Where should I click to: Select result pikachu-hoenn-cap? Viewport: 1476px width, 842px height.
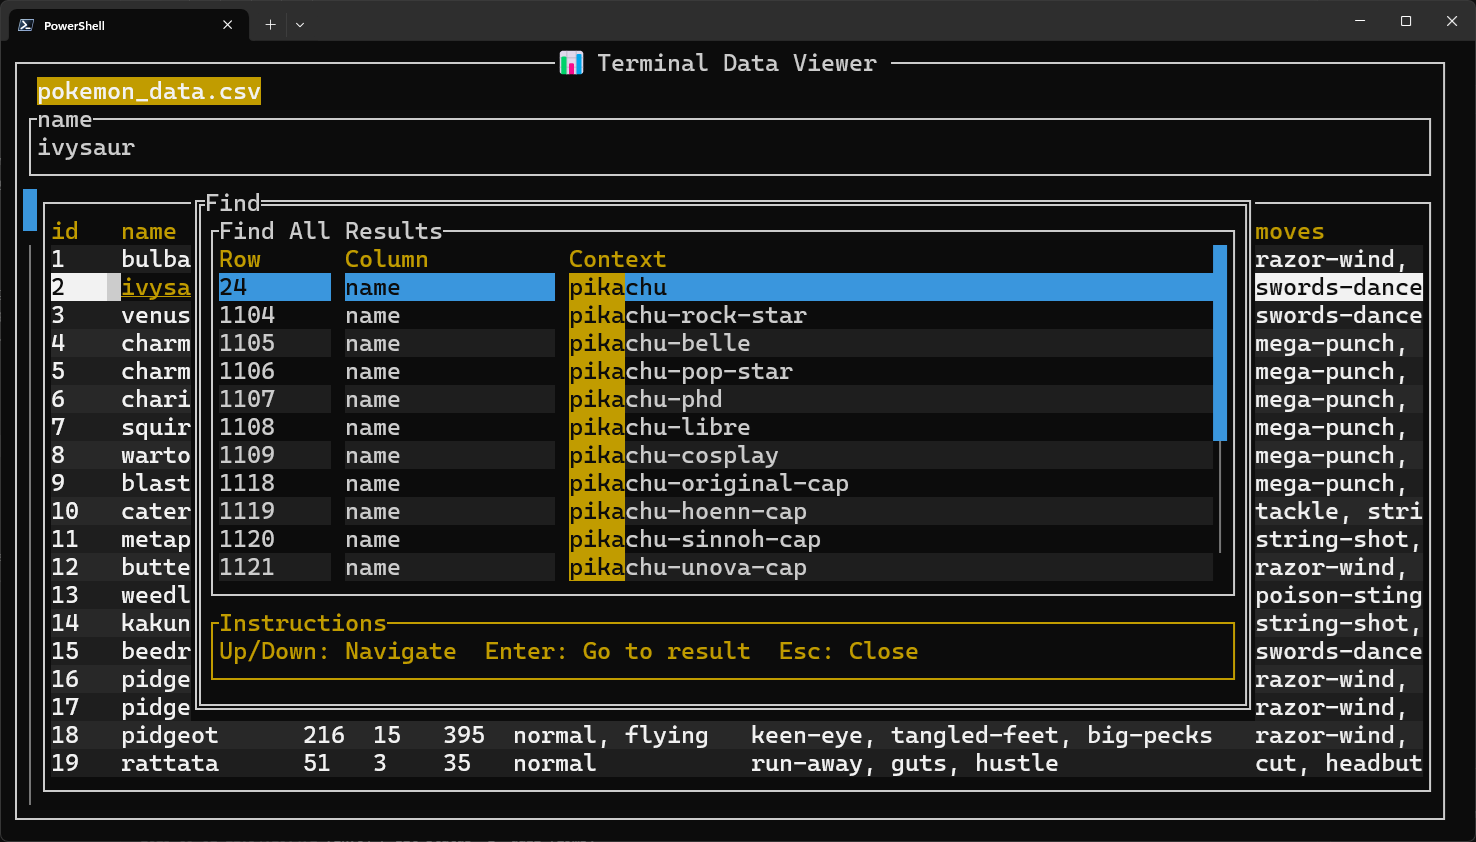pyautogui.click(x=716, y=511)
